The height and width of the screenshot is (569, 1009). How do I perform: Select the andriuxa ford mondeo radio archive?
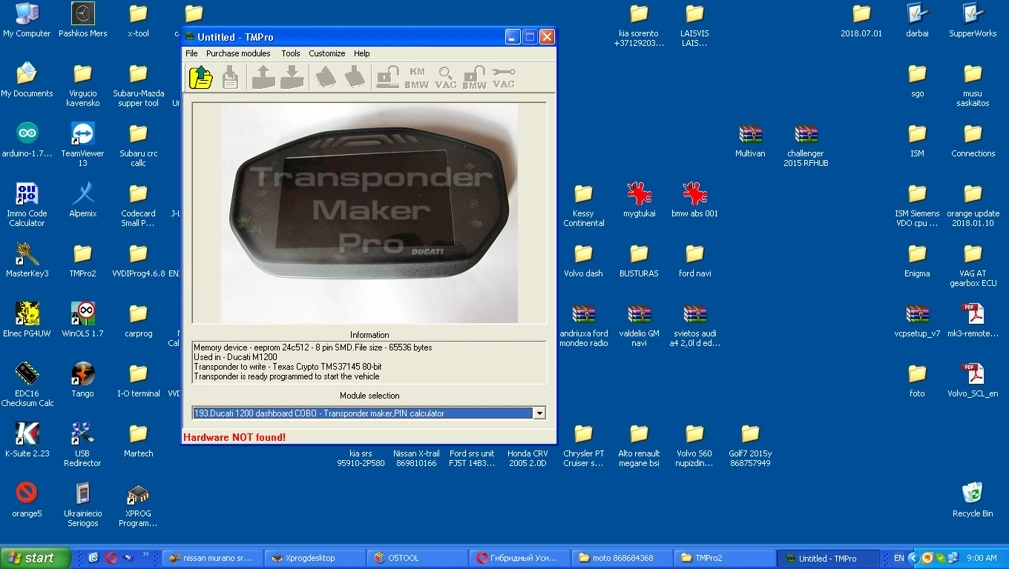tap(584, 324)
